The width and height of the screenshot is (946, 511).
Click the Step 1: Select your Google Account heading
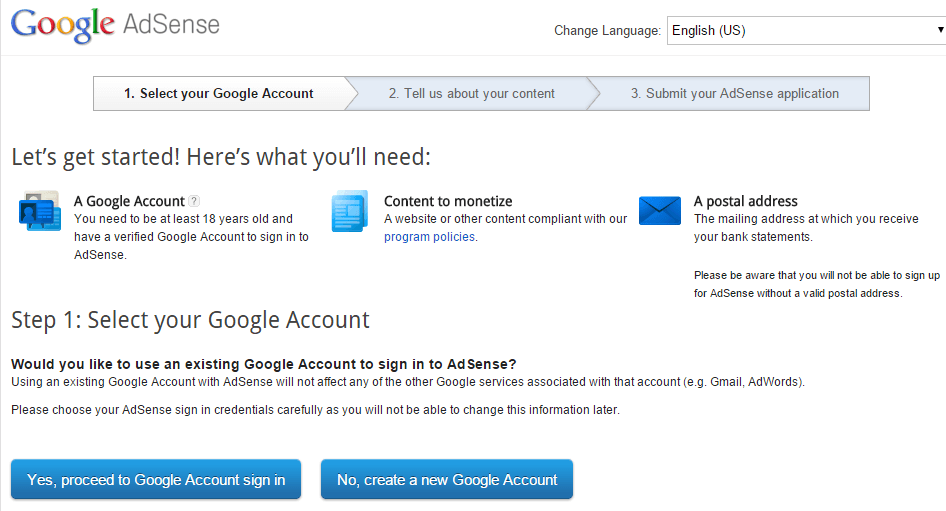190,320
